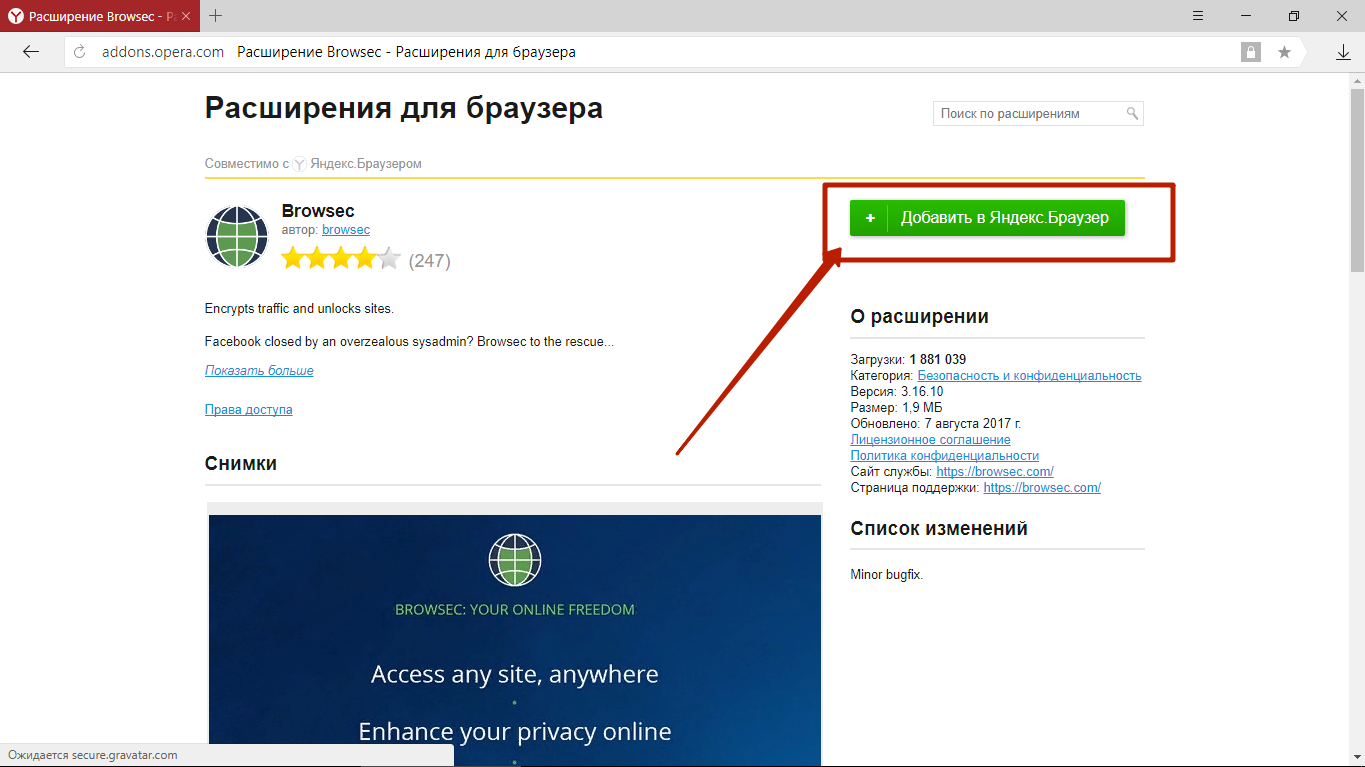Reload the page with the refresh icon
This screenshot has height=767, width=1365.
click(x=81, y=52)
